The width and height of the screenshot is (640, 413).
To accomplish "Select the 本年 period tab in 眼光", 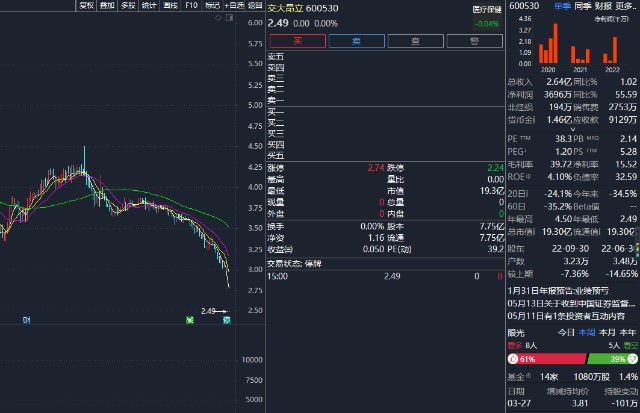I will (628, 333).
